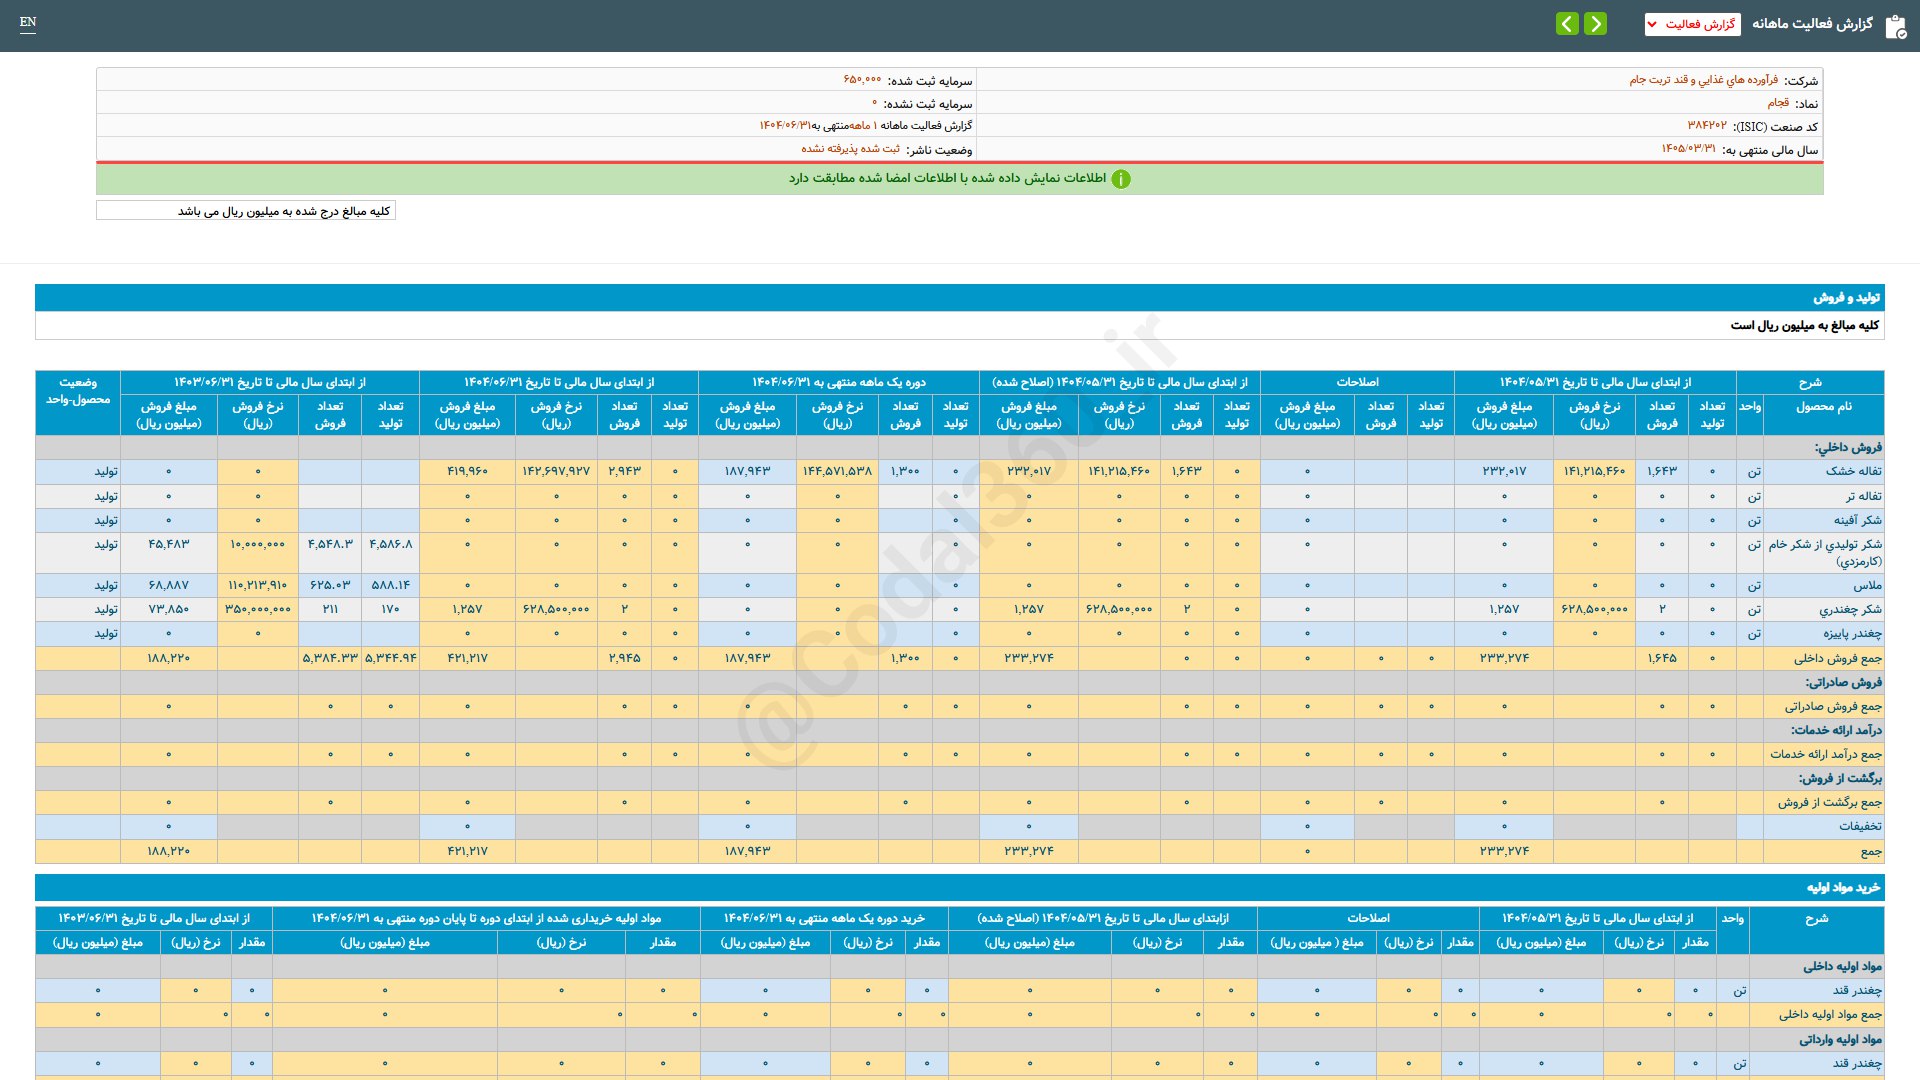Viewport: 1920px width, 1080px height.
Task: Click the گزارش فعالیت ماهانه page title
Action: click(x=1812, y=24)
